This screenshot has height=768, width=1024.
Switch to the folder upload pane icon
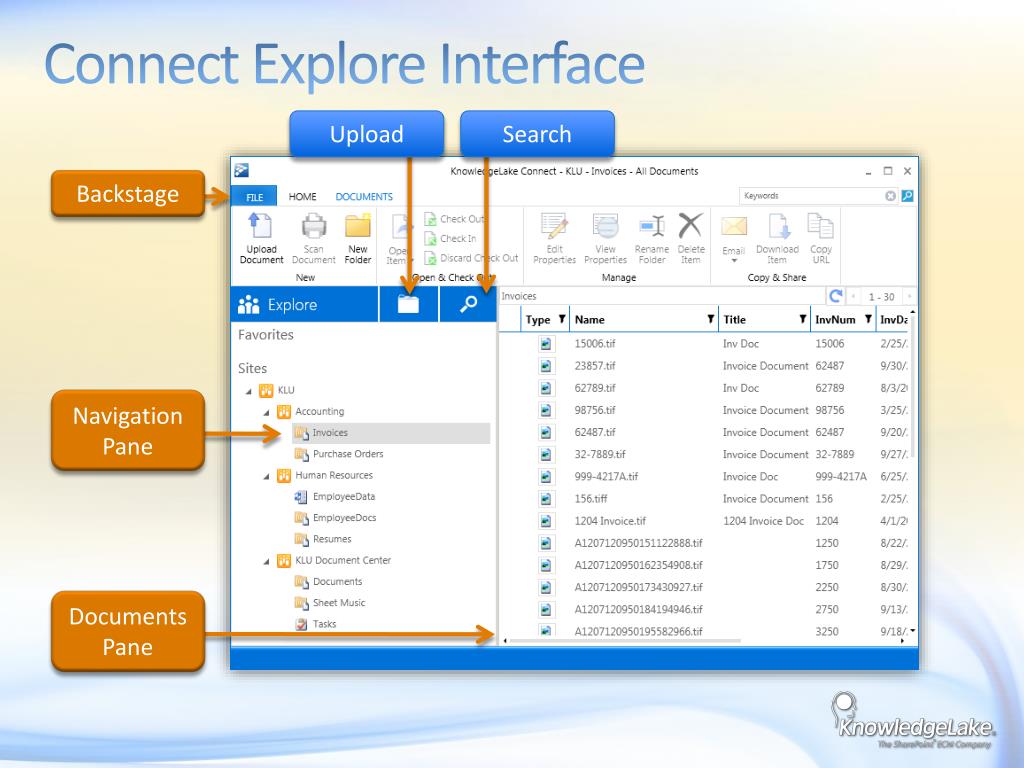pos(408,304)
